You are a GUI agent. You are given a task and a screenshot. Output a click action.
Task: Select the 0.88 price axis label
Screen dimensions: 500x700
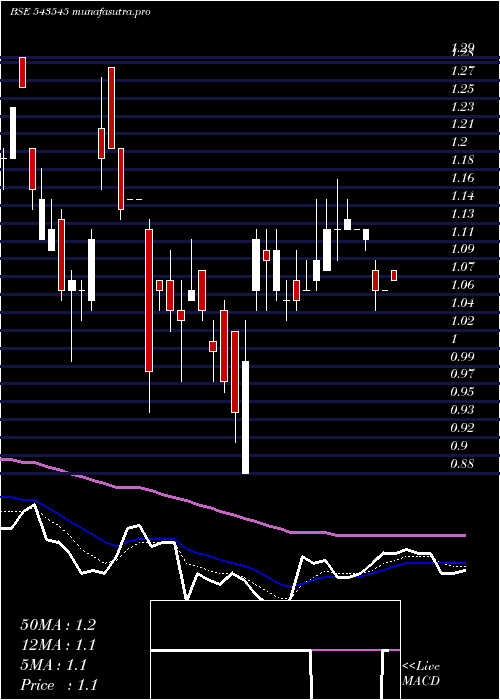(462, 464)
